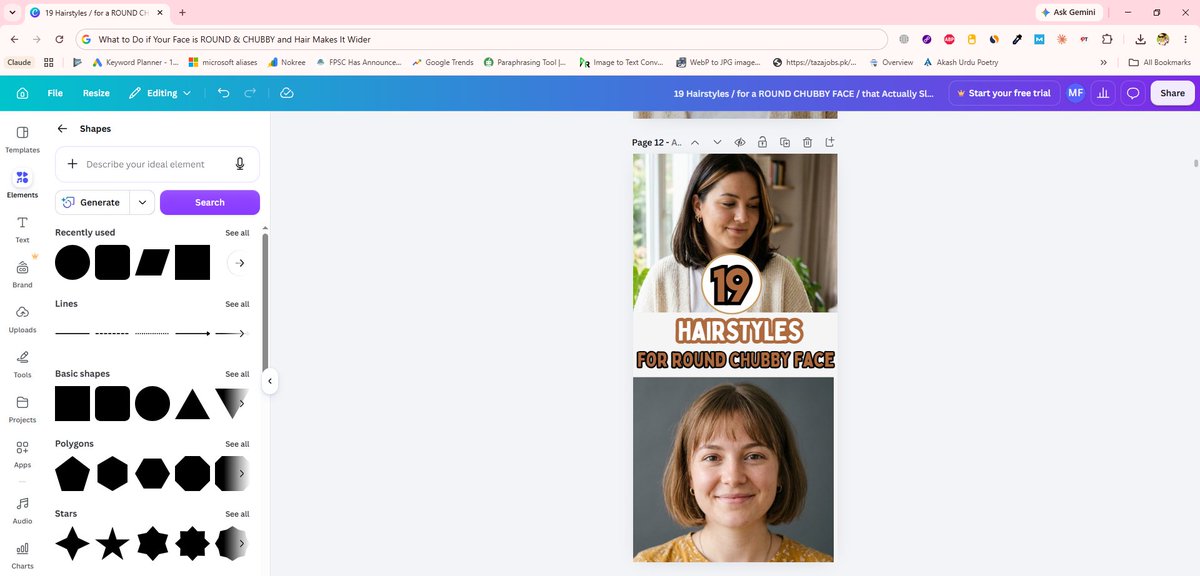Open the Resize menu
This screenshot has width=1200, height=576.
pyautogui.click(x=96, y=93)
